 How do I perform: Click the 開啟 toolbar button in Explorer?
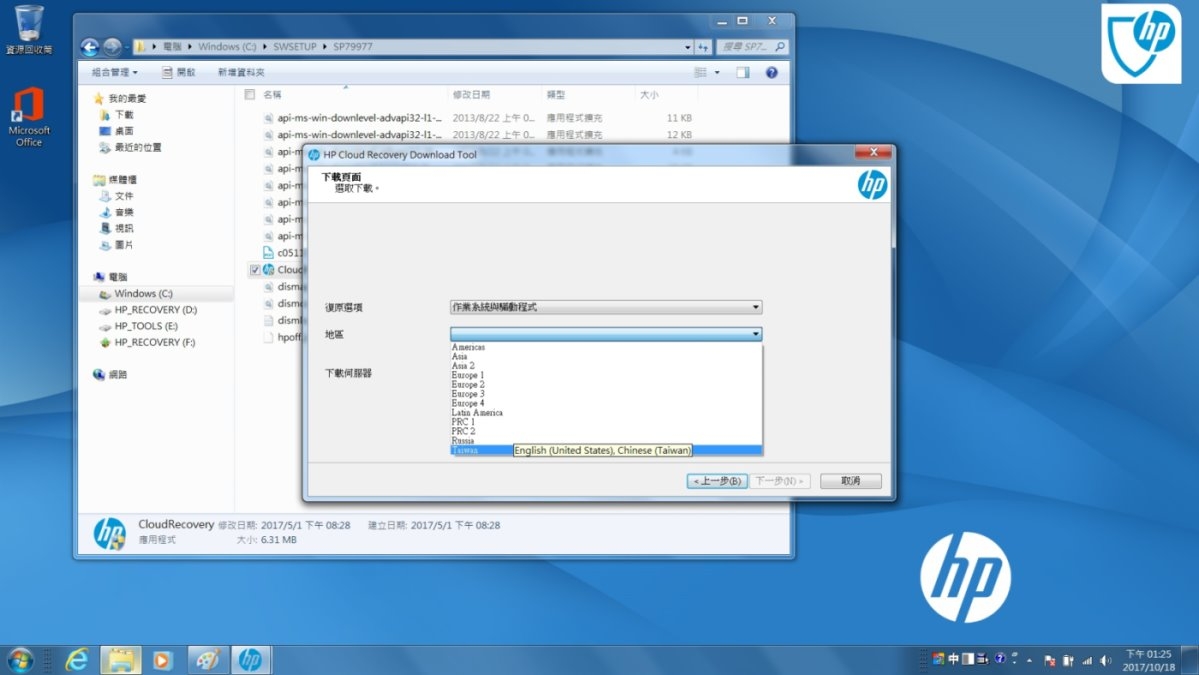point(179,73)
